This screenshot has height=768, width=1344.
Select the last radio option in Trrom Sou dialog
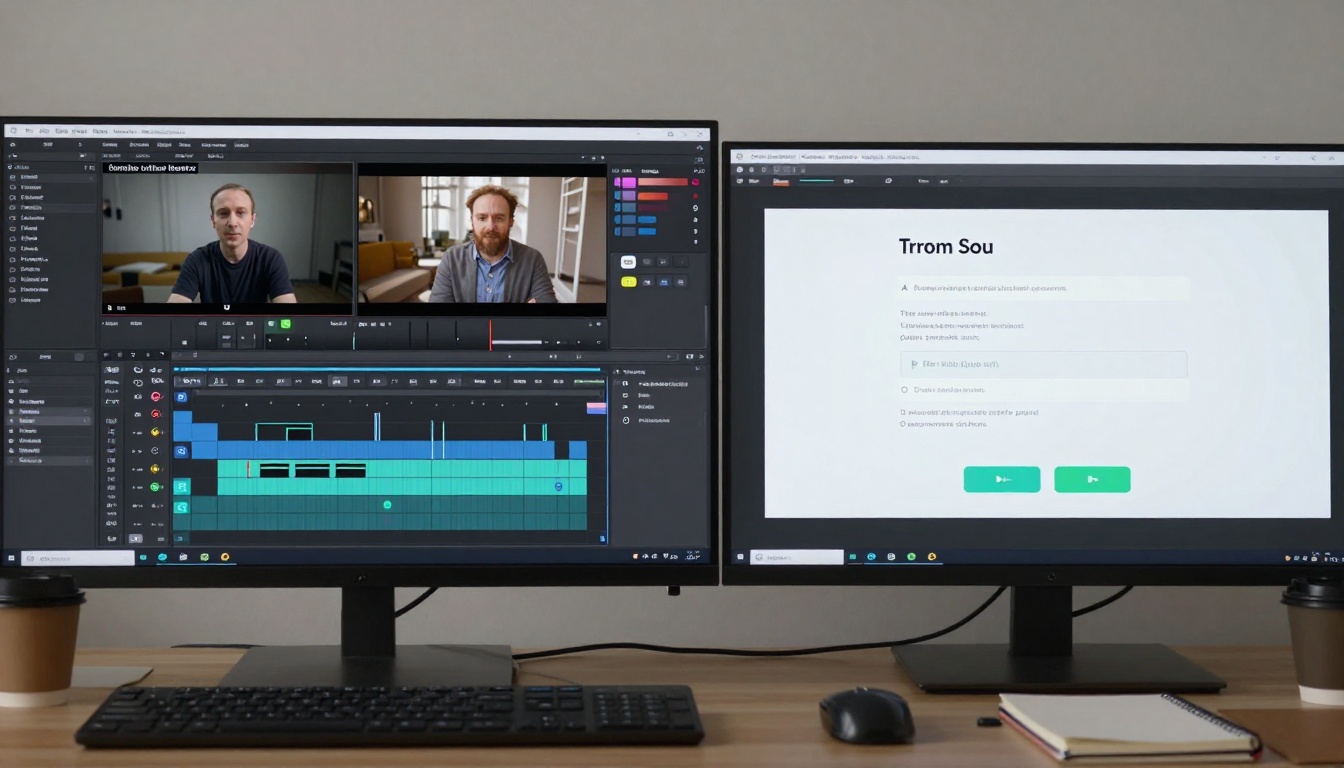(x=904, y=424)
